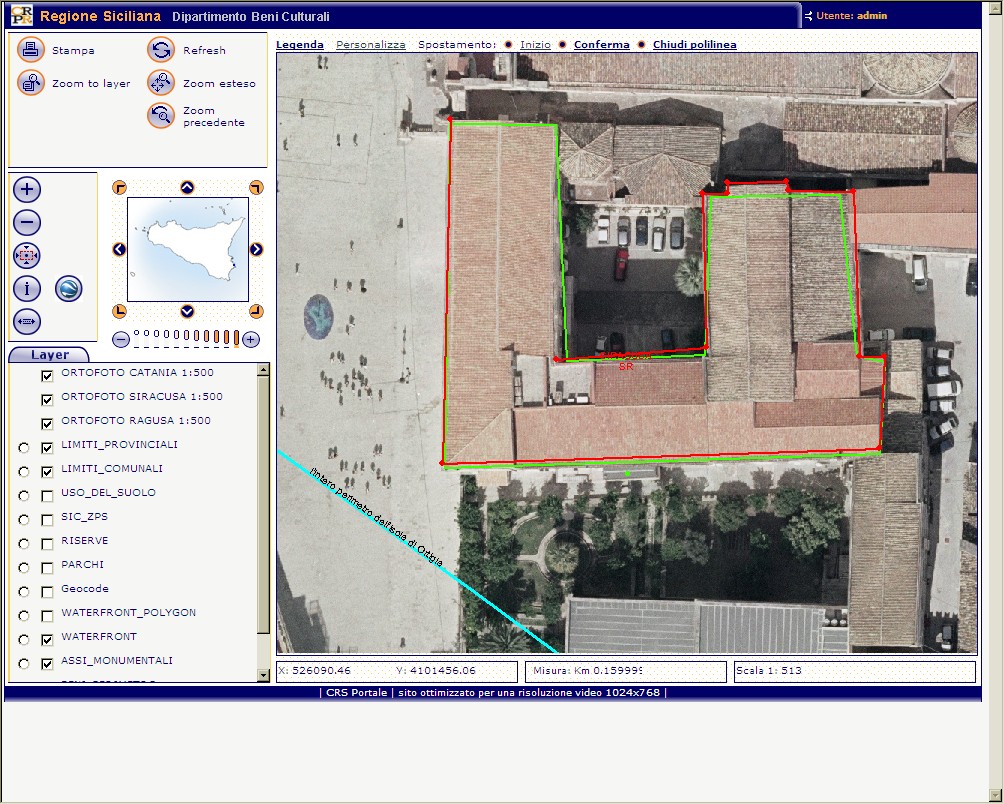Toggle ORTOFOTO CATANIA 1:500 checkbox
The width and height of the screenshot is (1004, 804).
(47, 375)
